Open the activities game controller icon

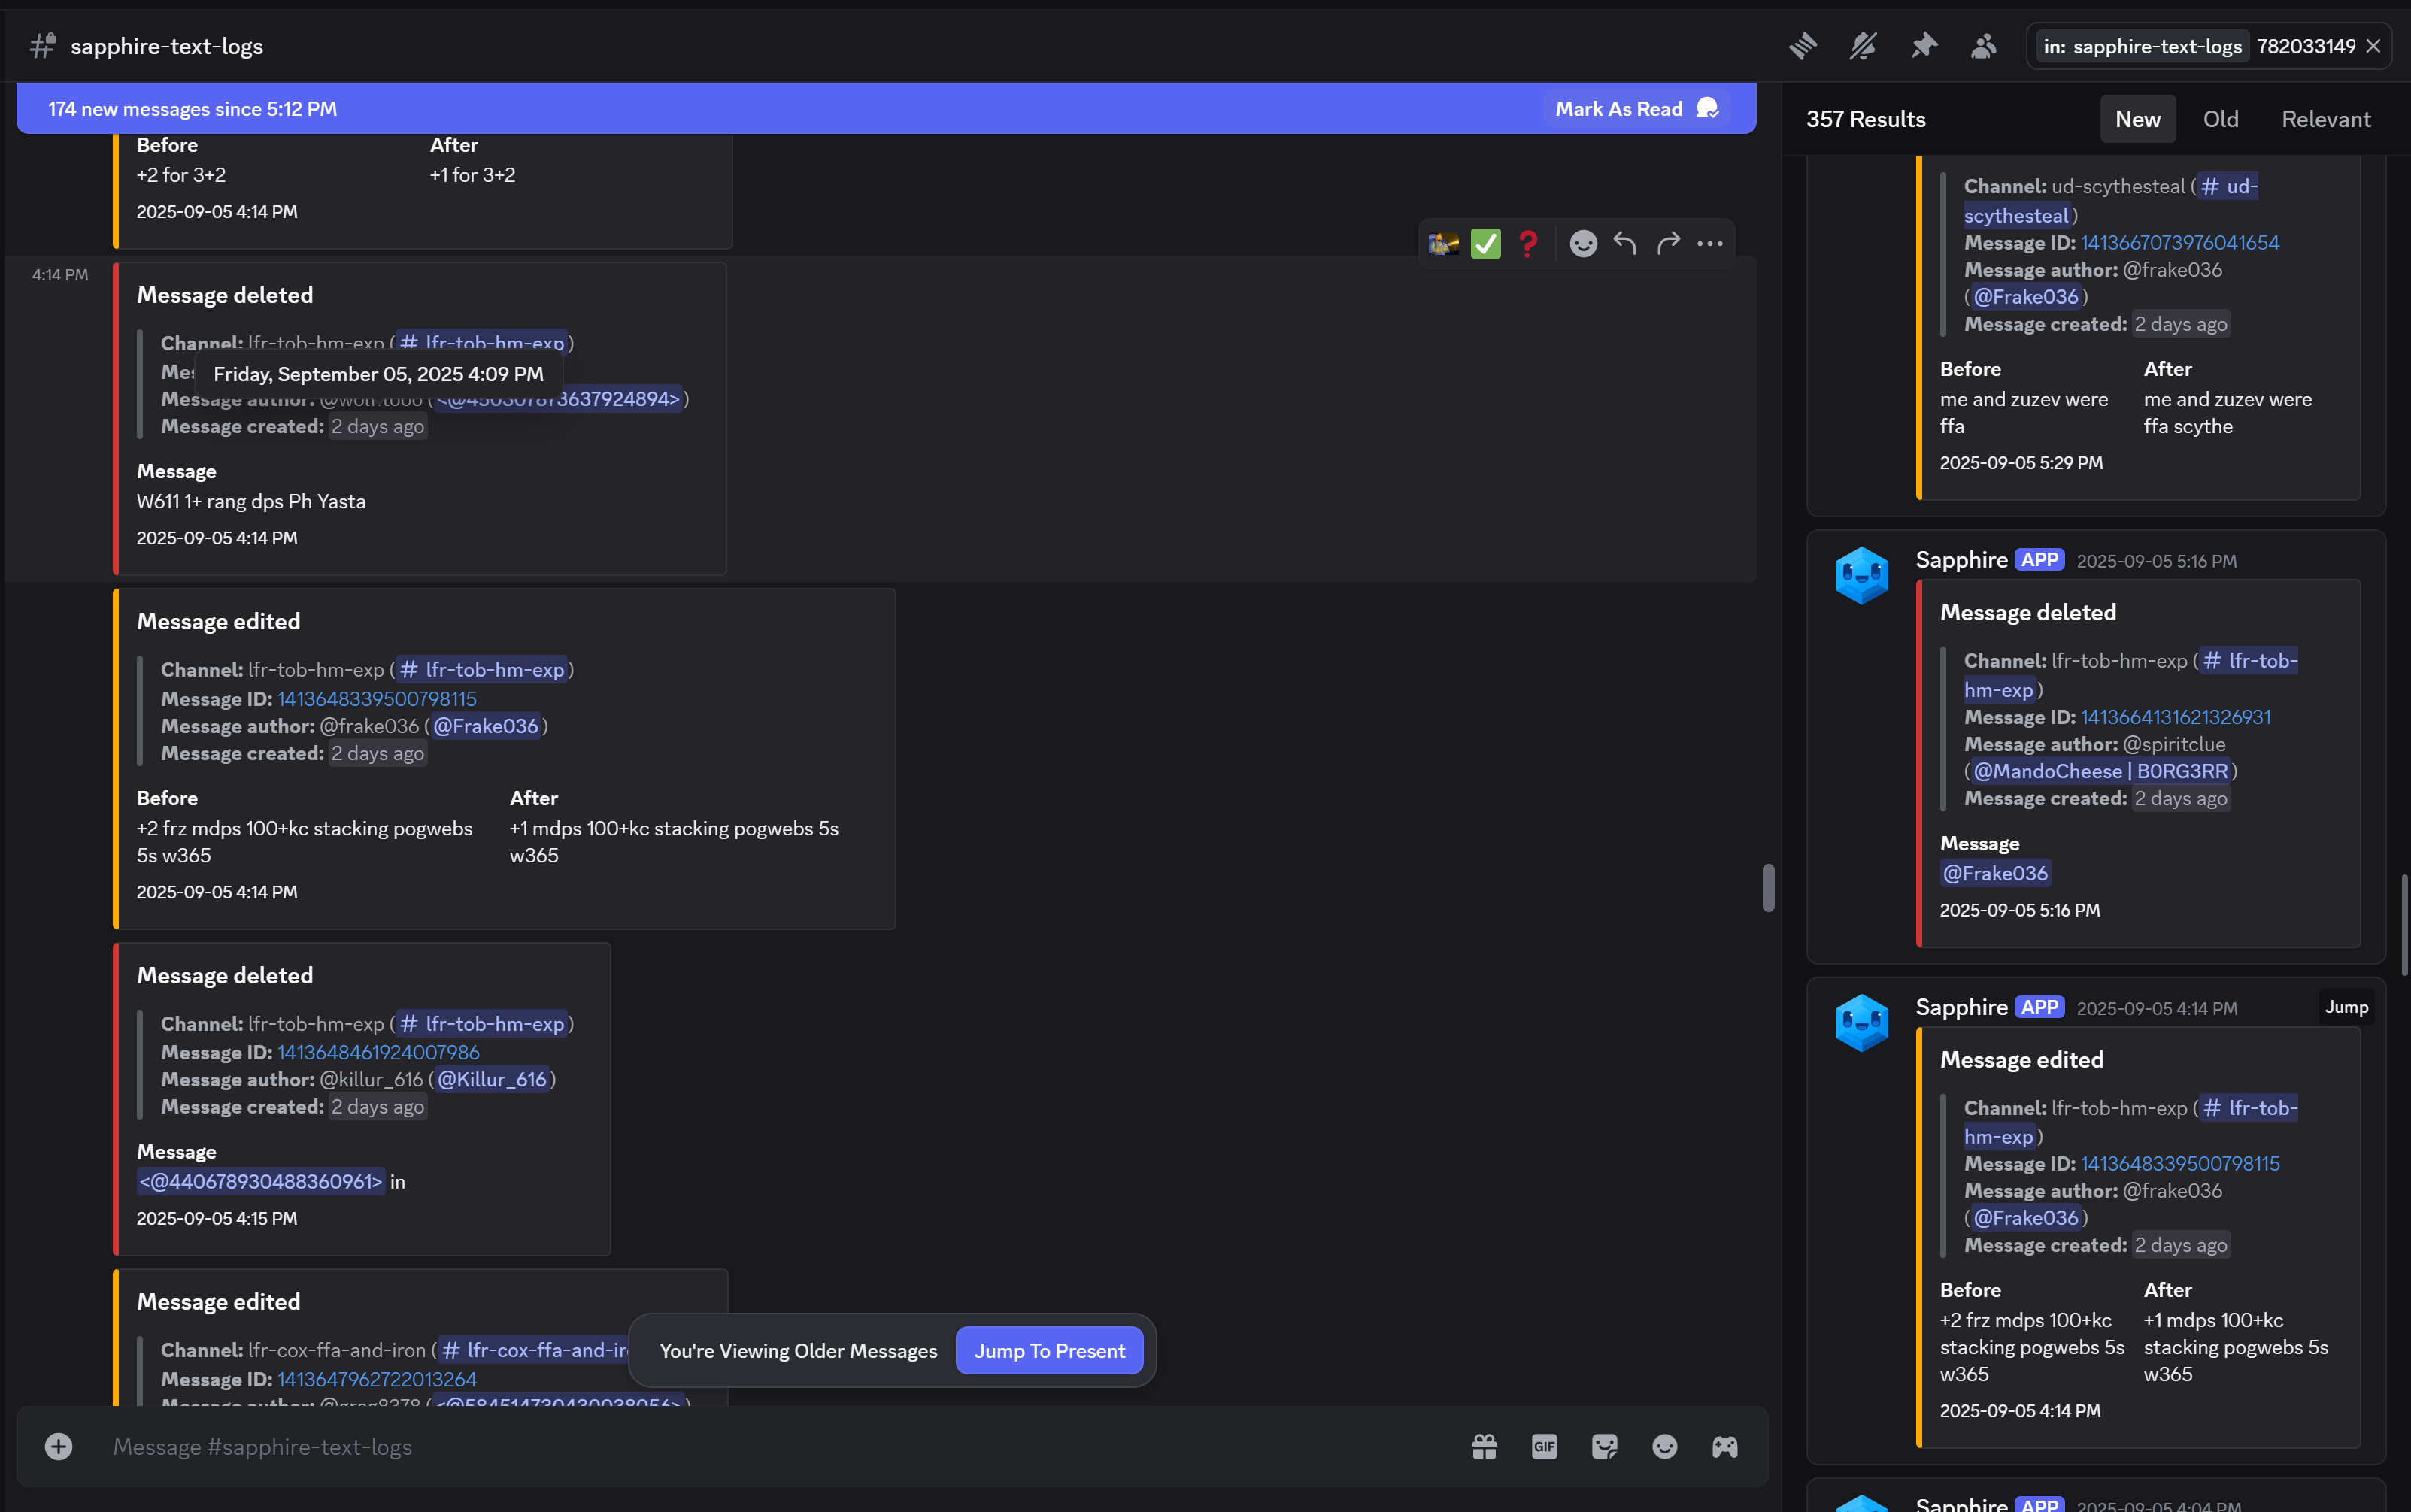click(x=1724, y=1446)
